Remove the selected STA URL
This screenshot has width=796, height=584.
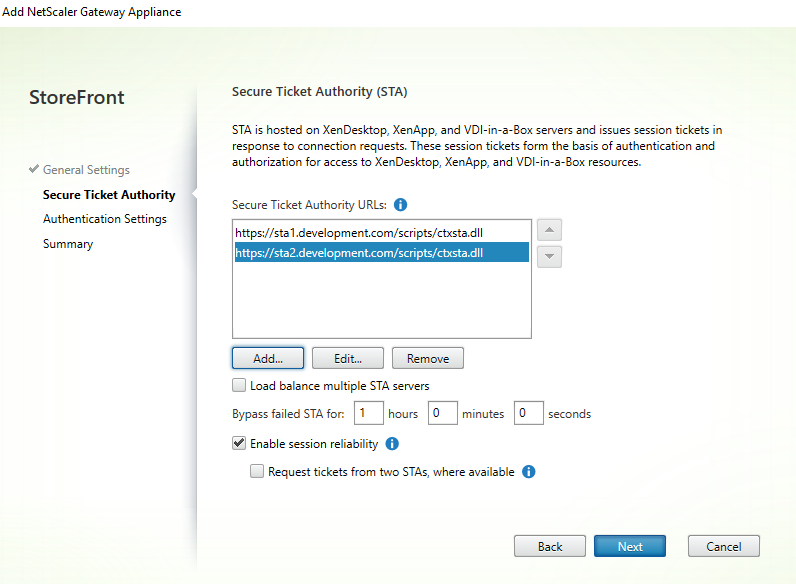427,358
